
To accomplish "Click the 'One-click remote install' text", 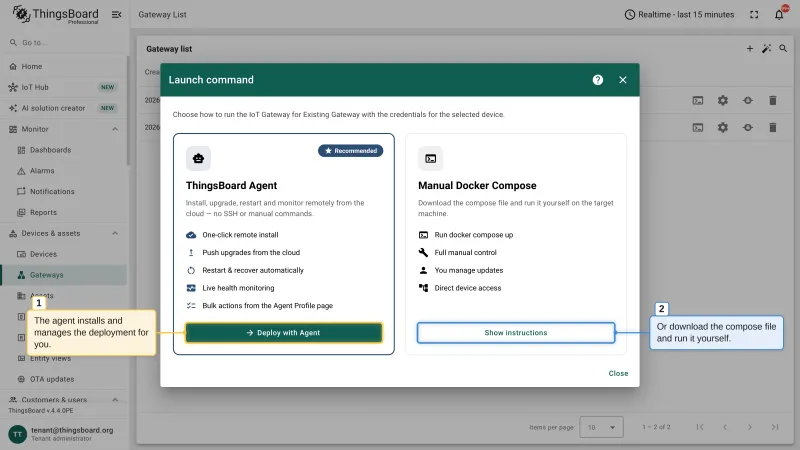I will coord(240,235).
